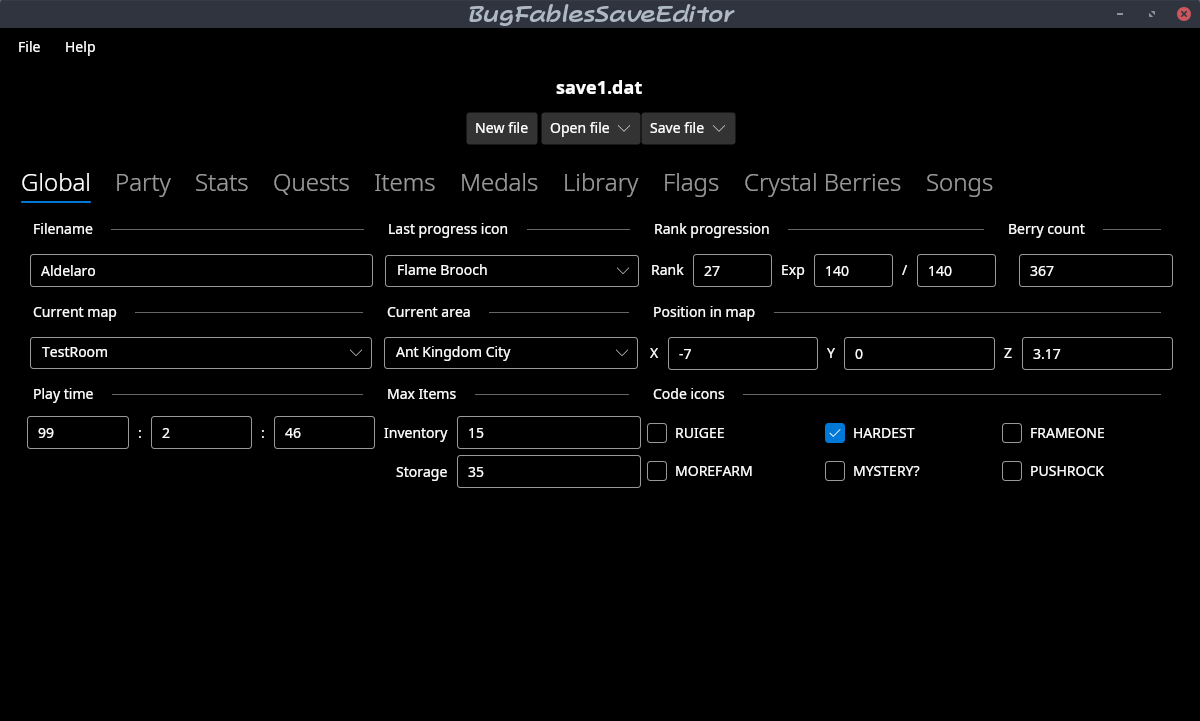Click the New file button
This screenshot has width=1200, height=721.
point(502,128)
